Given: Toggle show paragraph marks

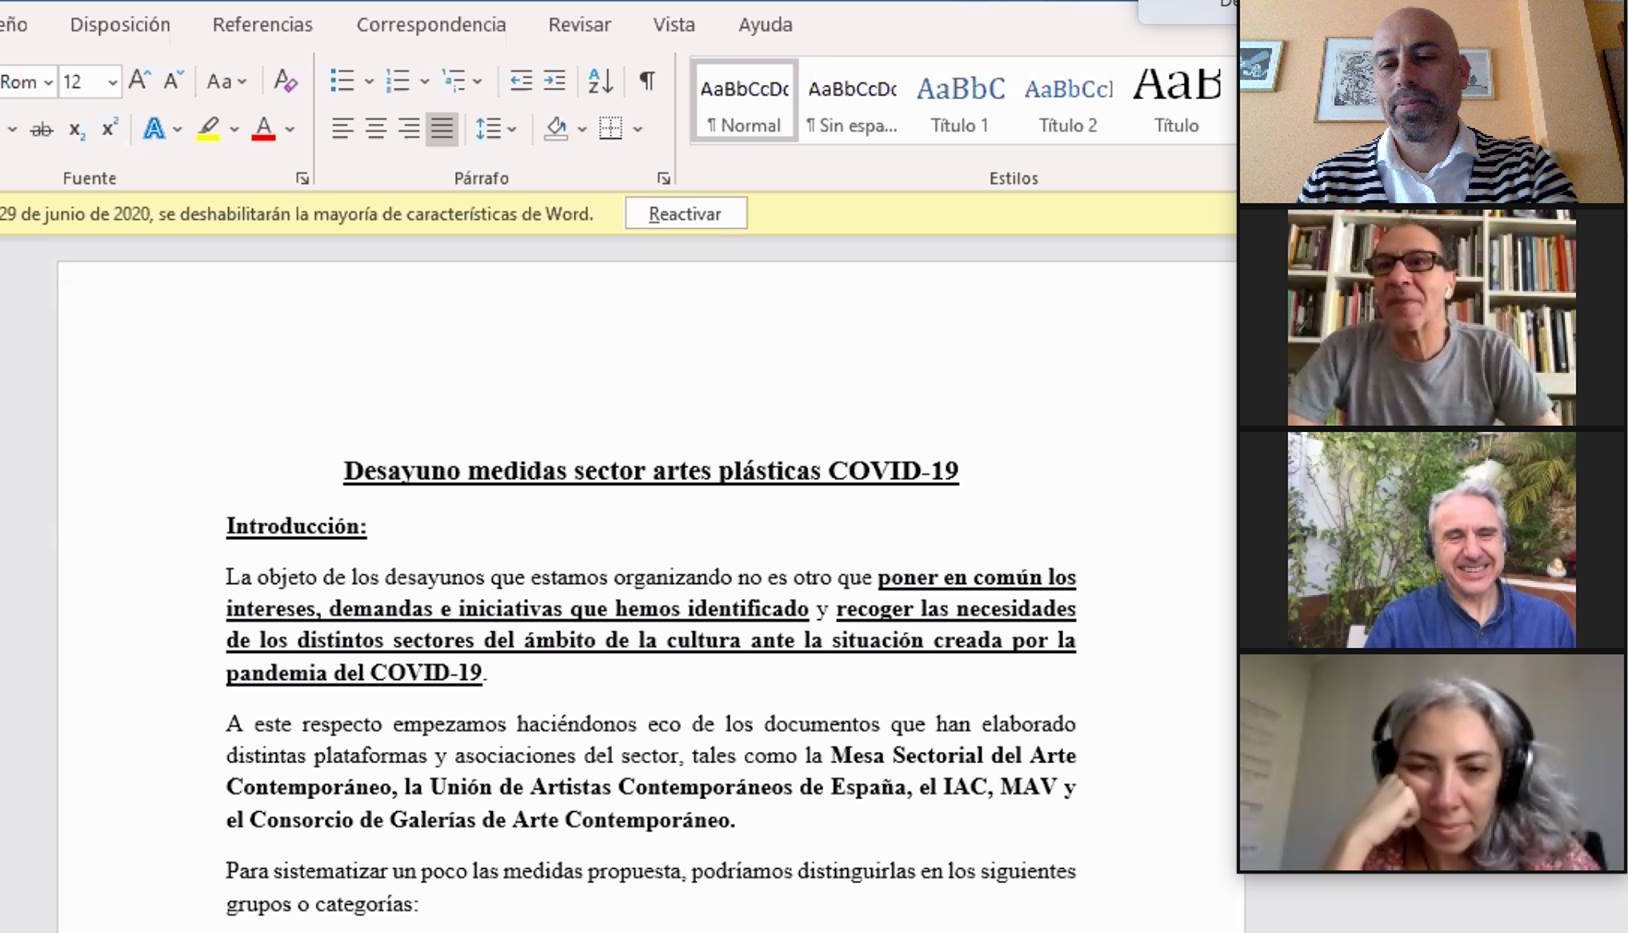Looking at the screenshot, I should pos(647,81).
